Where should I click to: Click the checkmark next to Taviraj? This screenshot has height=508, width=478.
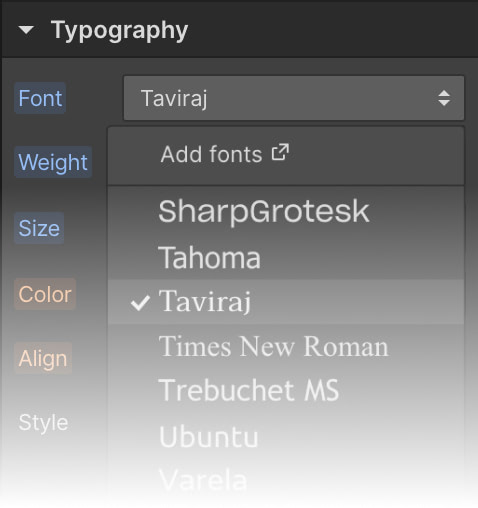(x=140, y=303)
